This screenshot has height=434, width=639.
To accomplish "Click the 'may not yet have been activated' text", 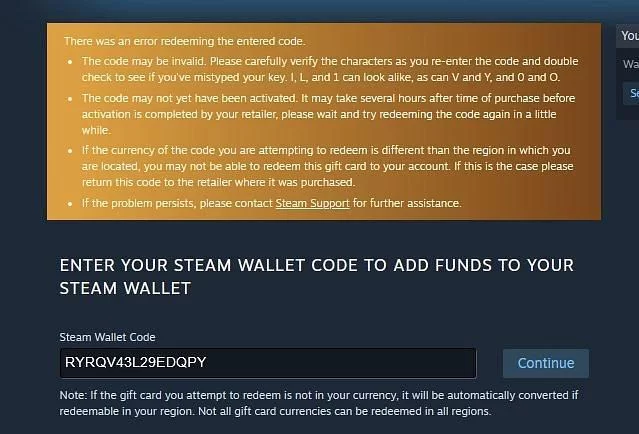I will point(328,114).
